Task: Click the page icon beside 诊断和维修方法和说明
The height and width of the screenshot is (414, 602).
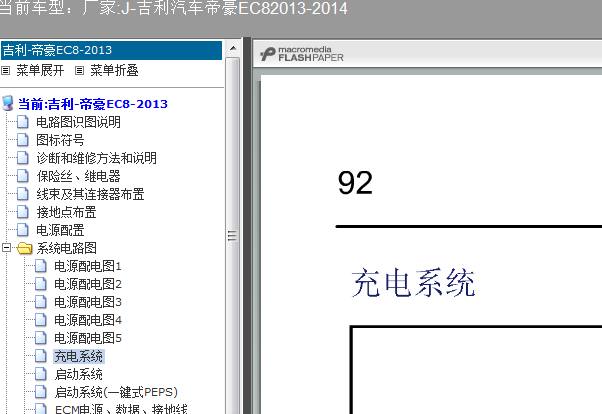Action: pyautogui.click(x=23, y=158)
